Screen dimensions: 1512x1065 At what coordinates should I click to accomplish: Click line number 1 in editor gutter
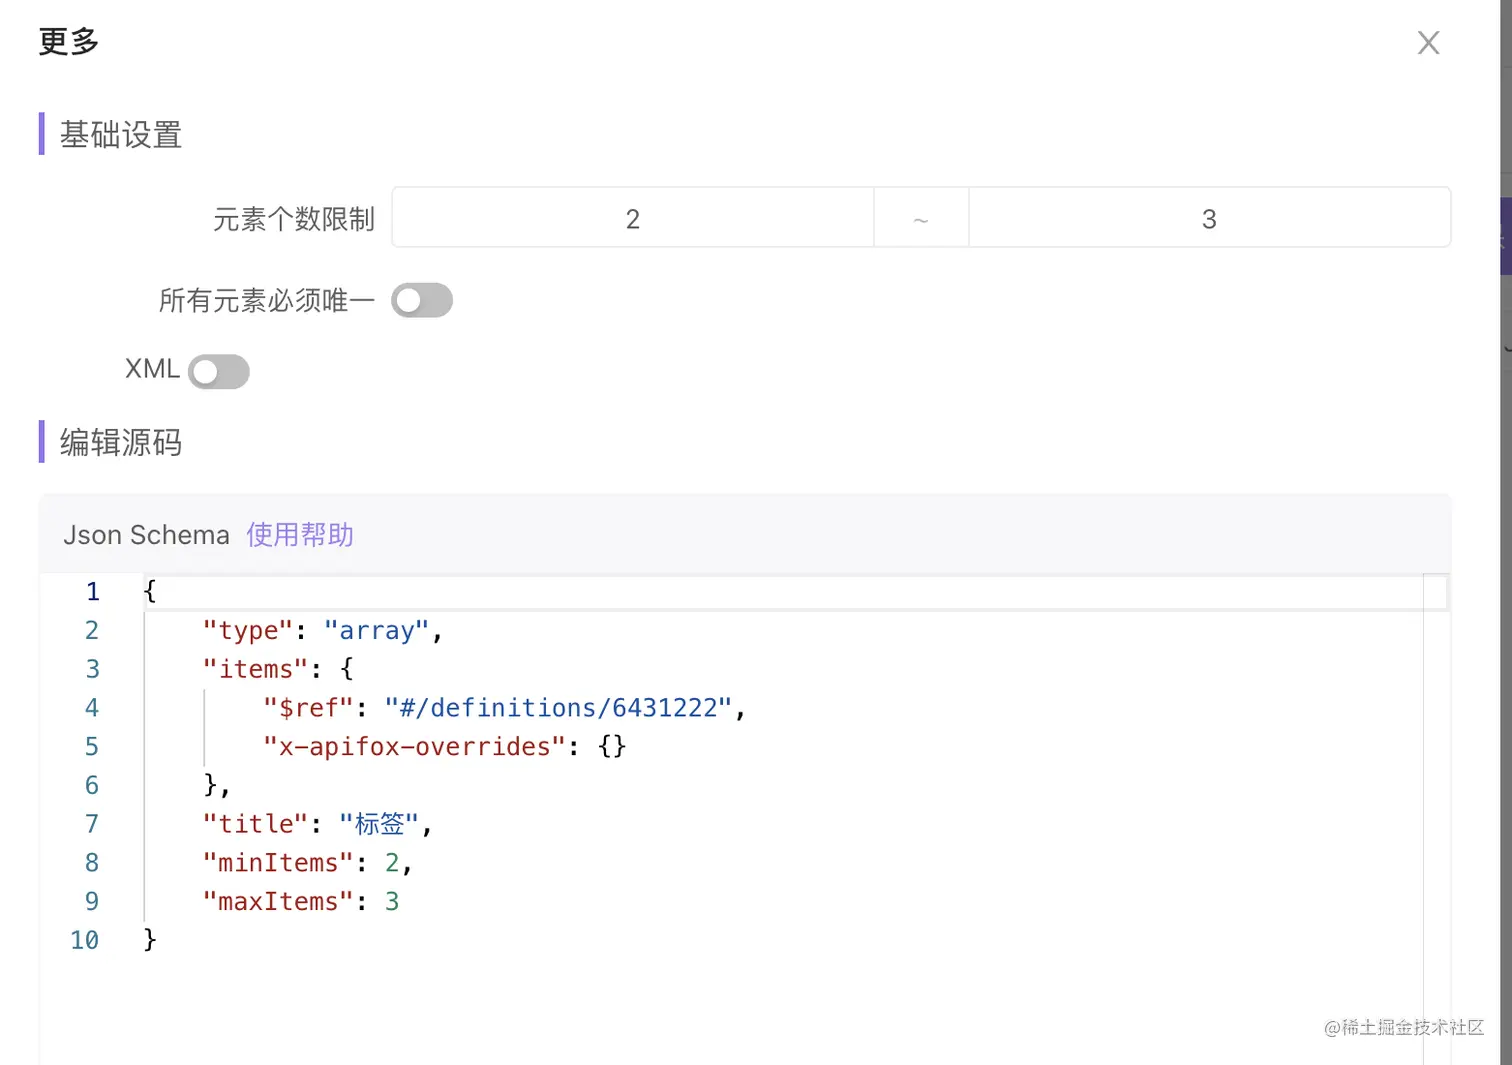[92, 592]
